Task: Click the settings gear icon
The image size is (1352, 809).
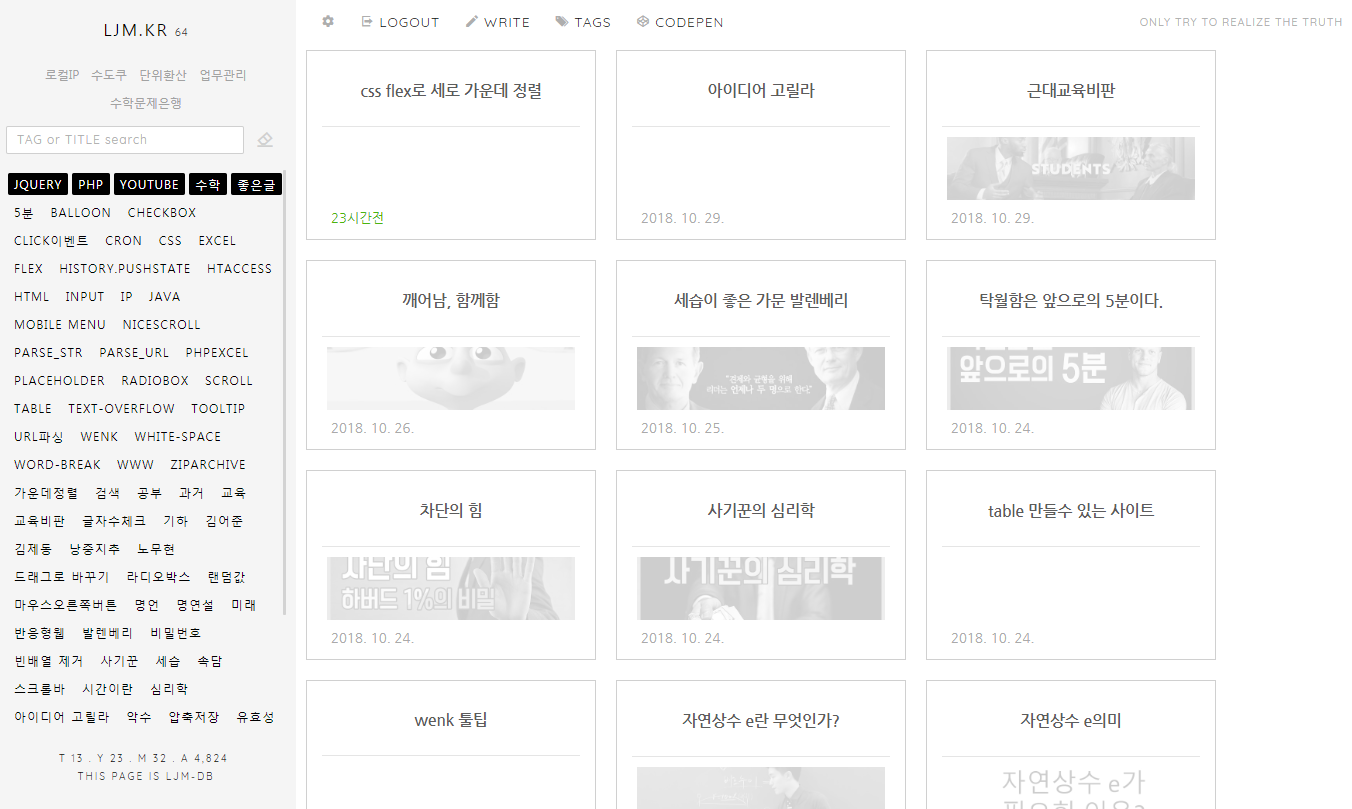Action: coord(328,21)
